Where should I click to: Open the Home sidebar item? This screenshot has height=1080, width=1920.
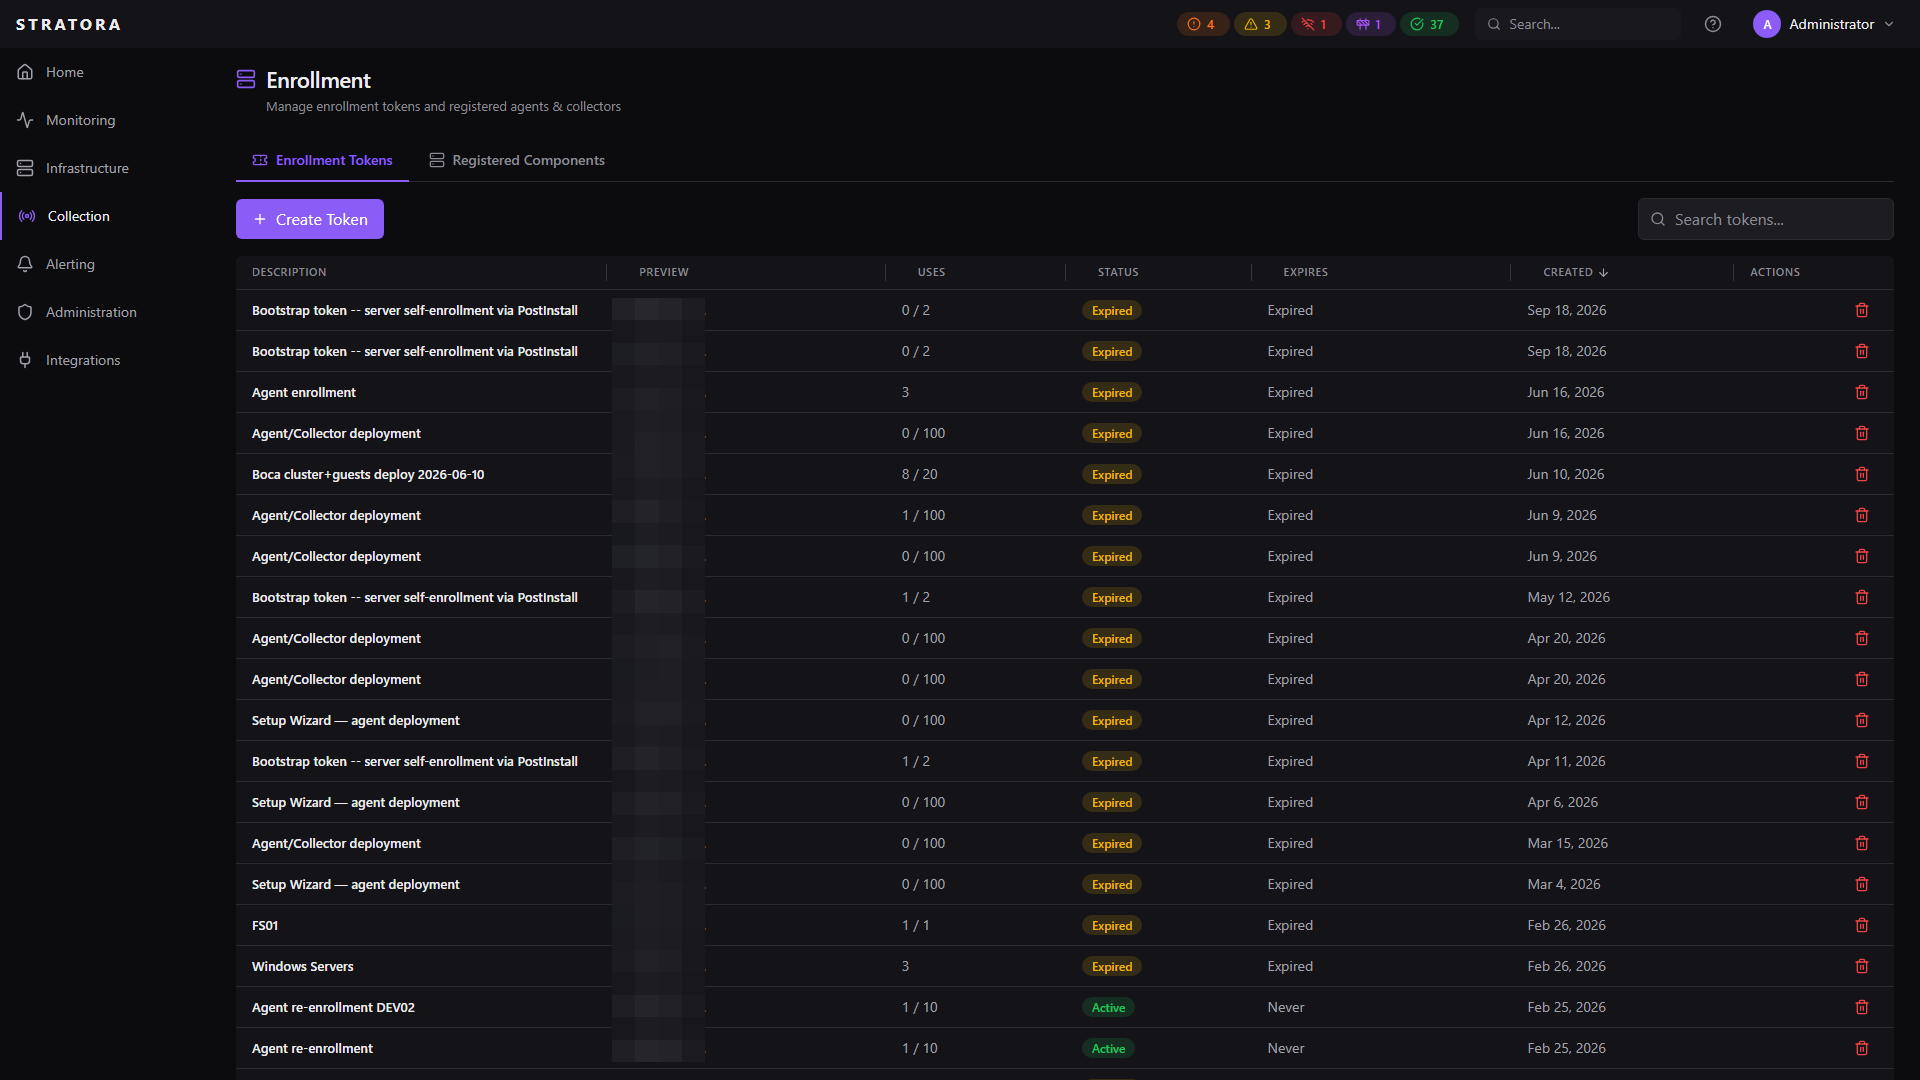(x=64, y=72)
